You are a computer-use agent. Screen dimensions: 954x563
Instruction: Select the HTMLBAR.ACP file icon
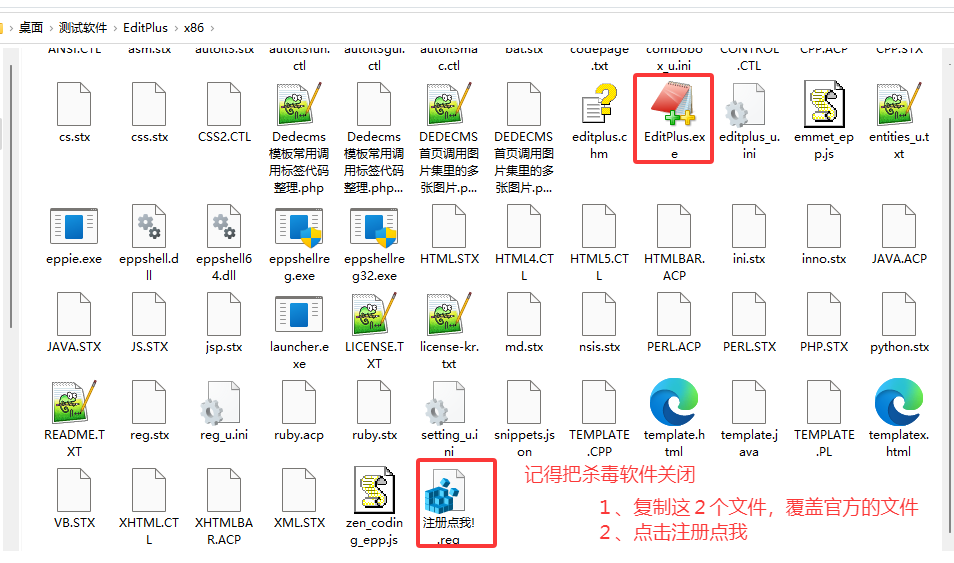tap(674, 226)
